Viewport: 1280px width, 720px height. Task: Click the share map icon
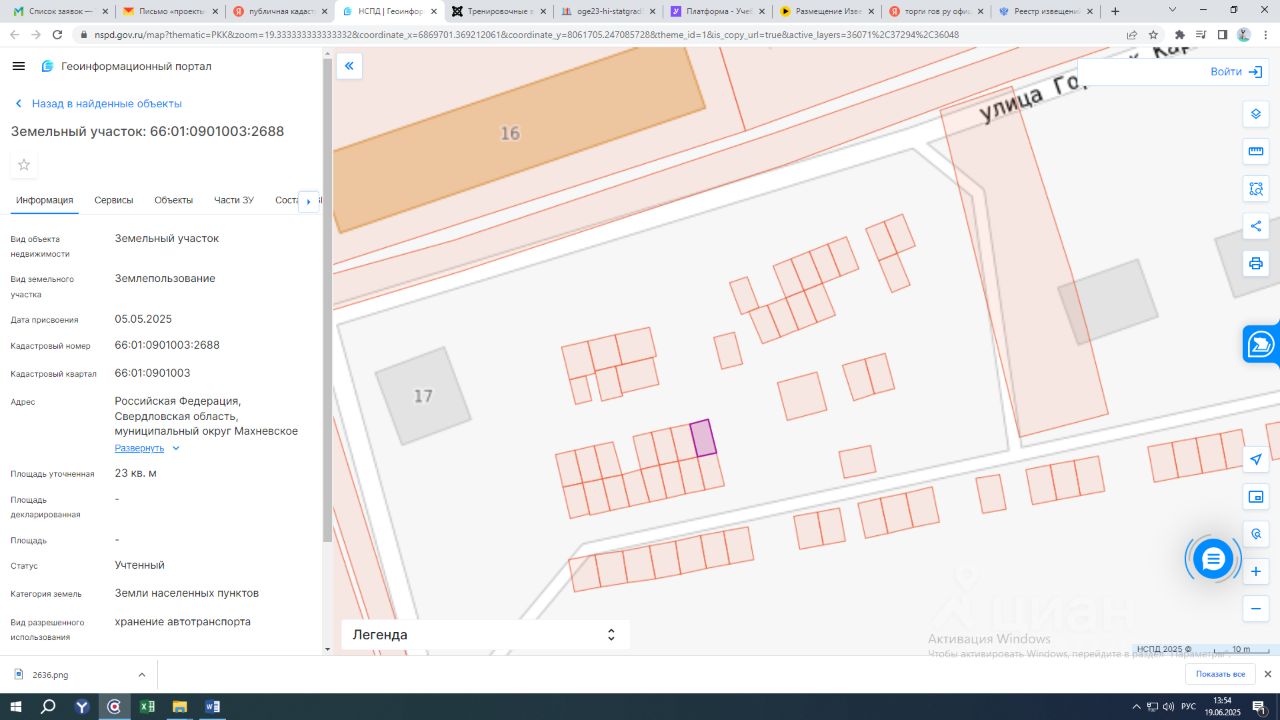click(1256, 226)
